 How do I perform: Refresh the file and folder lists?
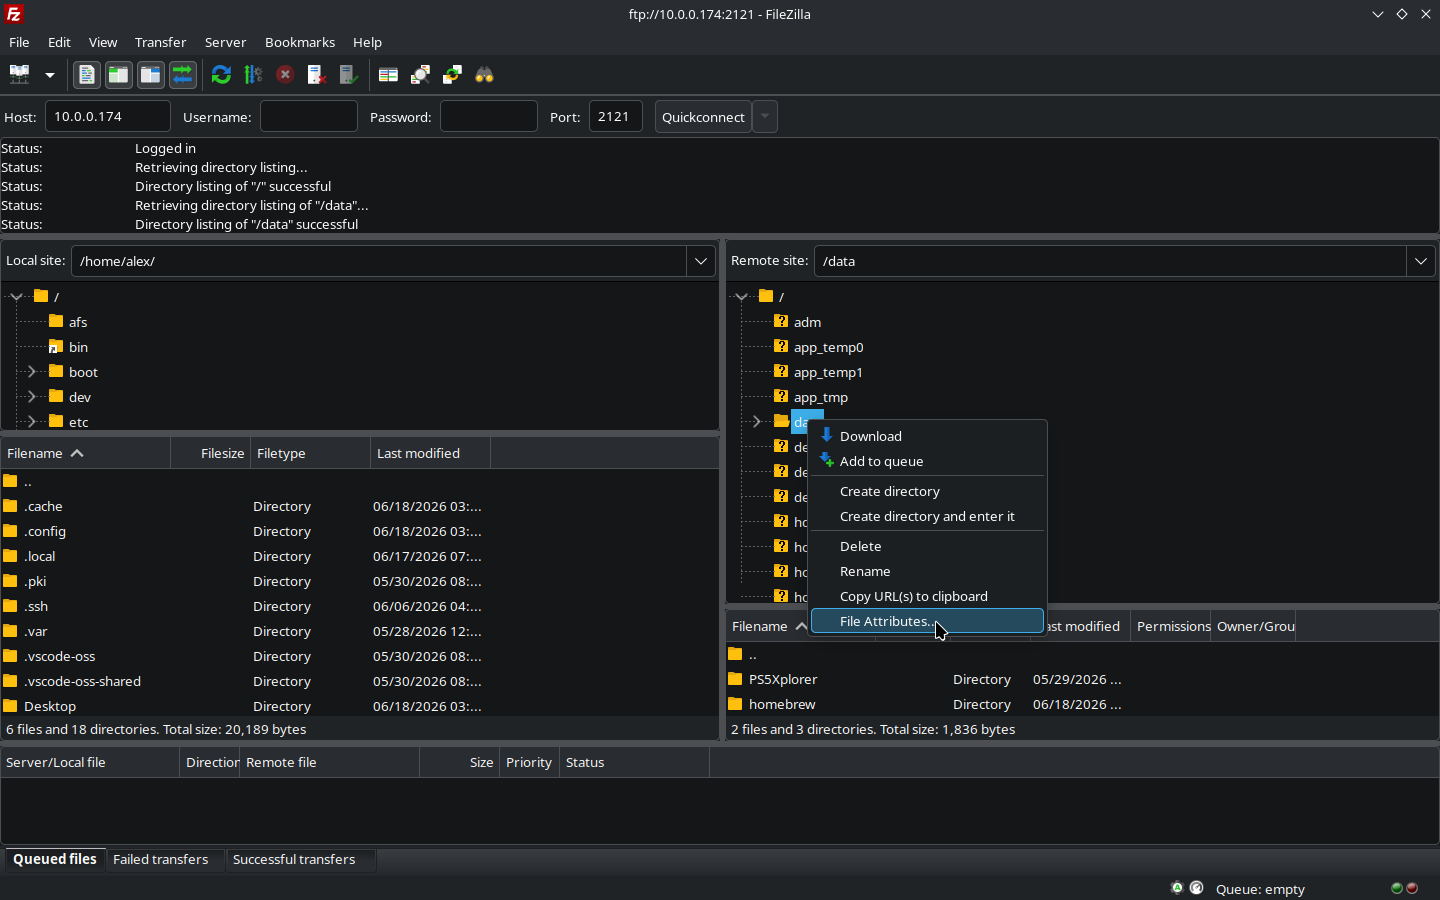click(x=222, y=75)
